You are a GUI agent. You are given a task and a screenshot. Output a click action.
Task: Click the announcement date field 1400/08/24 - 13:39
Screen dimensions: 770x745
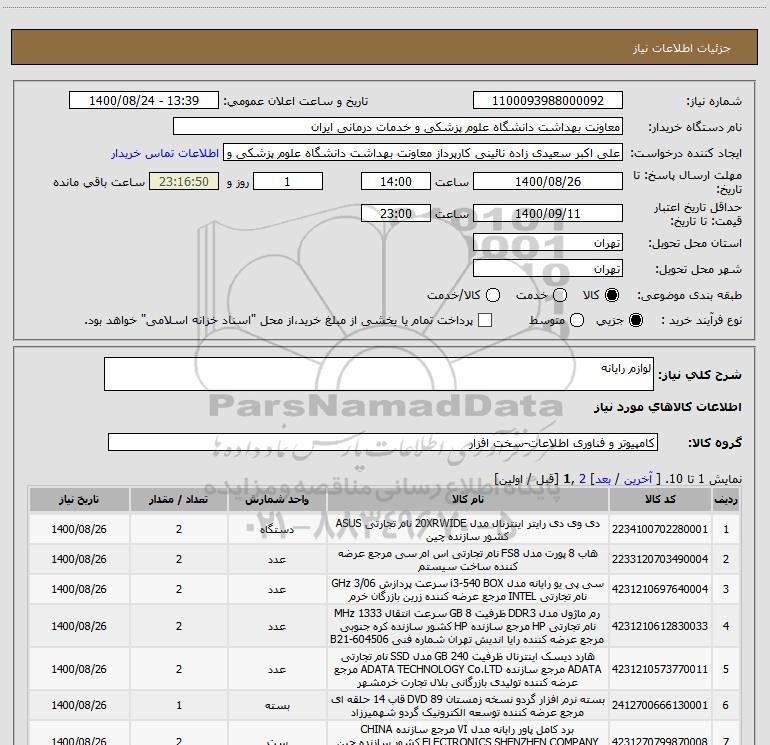pos(144,101)
